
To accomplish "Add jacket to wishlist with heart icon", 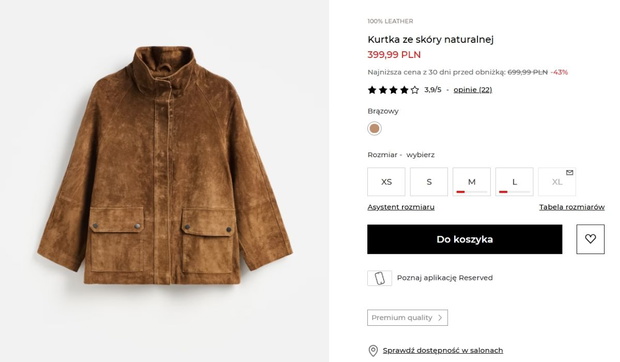I will 590,239.
